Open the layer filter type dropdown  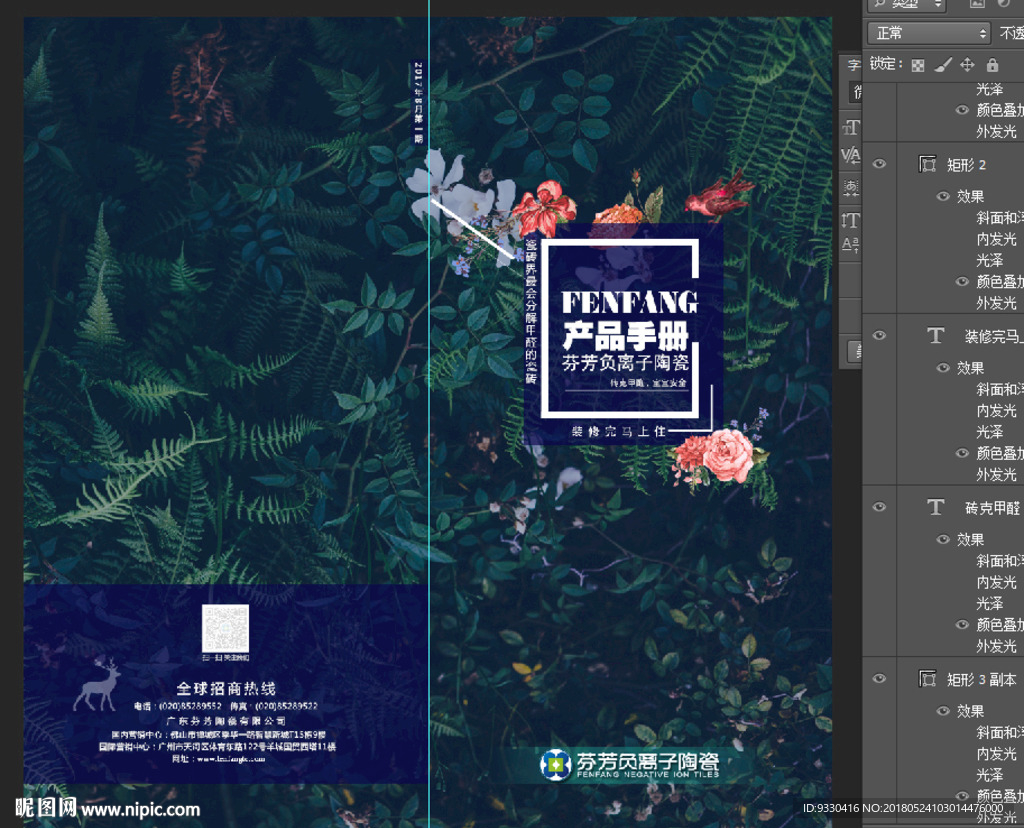(x=907, y=5)
